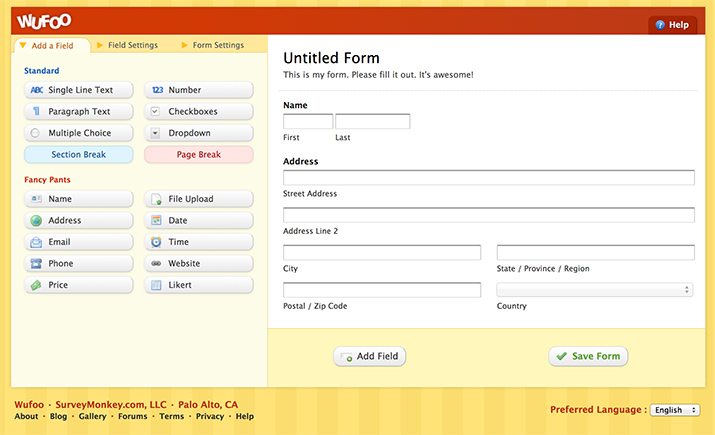Image resolution: width=715 pixels, height=435 pixels.
Task: Add a Section Break
Action: [79, 155]
